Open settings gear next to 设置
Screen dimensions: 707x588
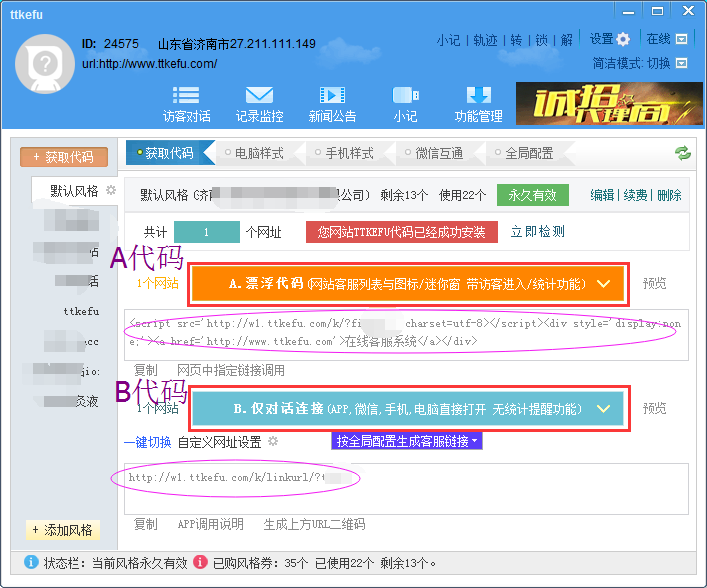[623, 39]
